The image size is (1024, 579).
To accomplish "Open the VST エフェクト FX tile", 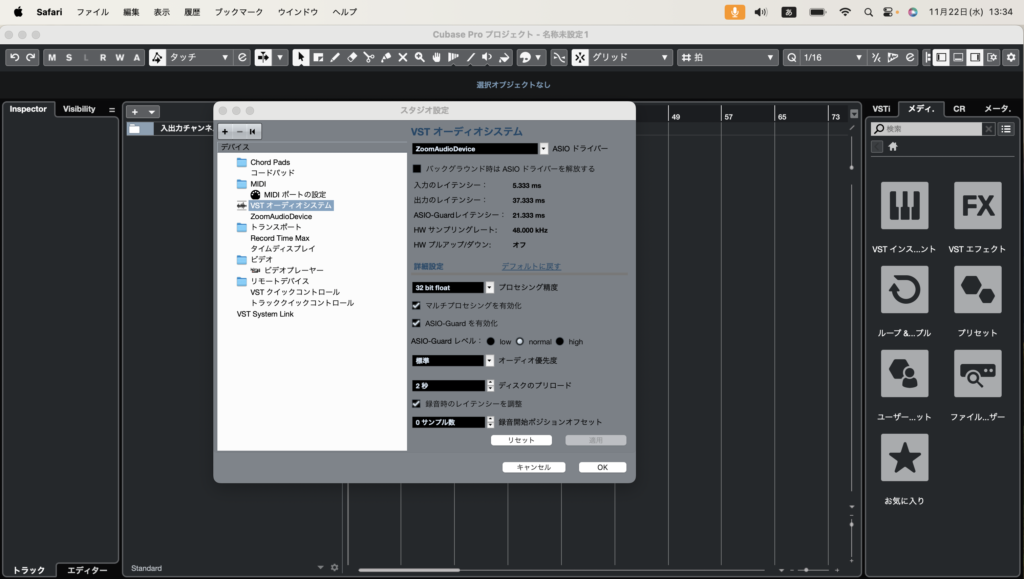I will (x=977, y=207).
